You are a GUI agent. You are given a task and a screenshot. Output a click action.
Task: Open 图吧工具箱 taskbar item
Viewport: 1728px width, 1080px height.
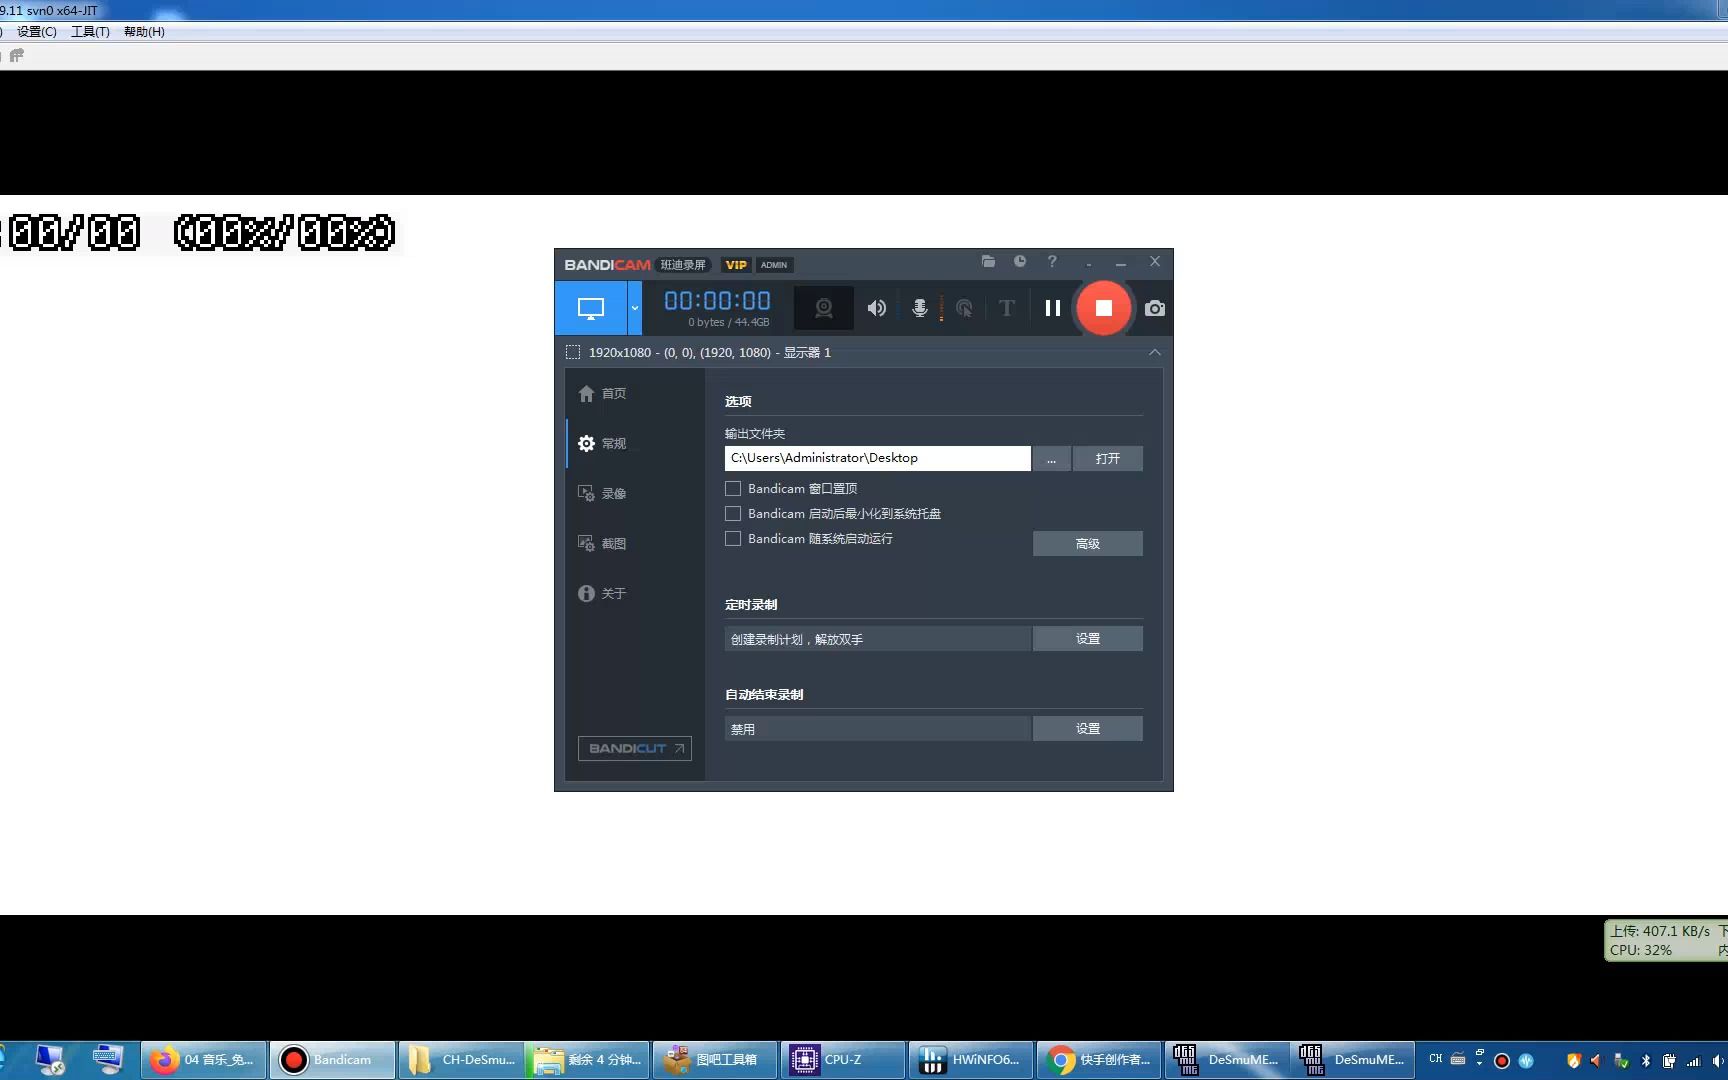click(716, 1060)
